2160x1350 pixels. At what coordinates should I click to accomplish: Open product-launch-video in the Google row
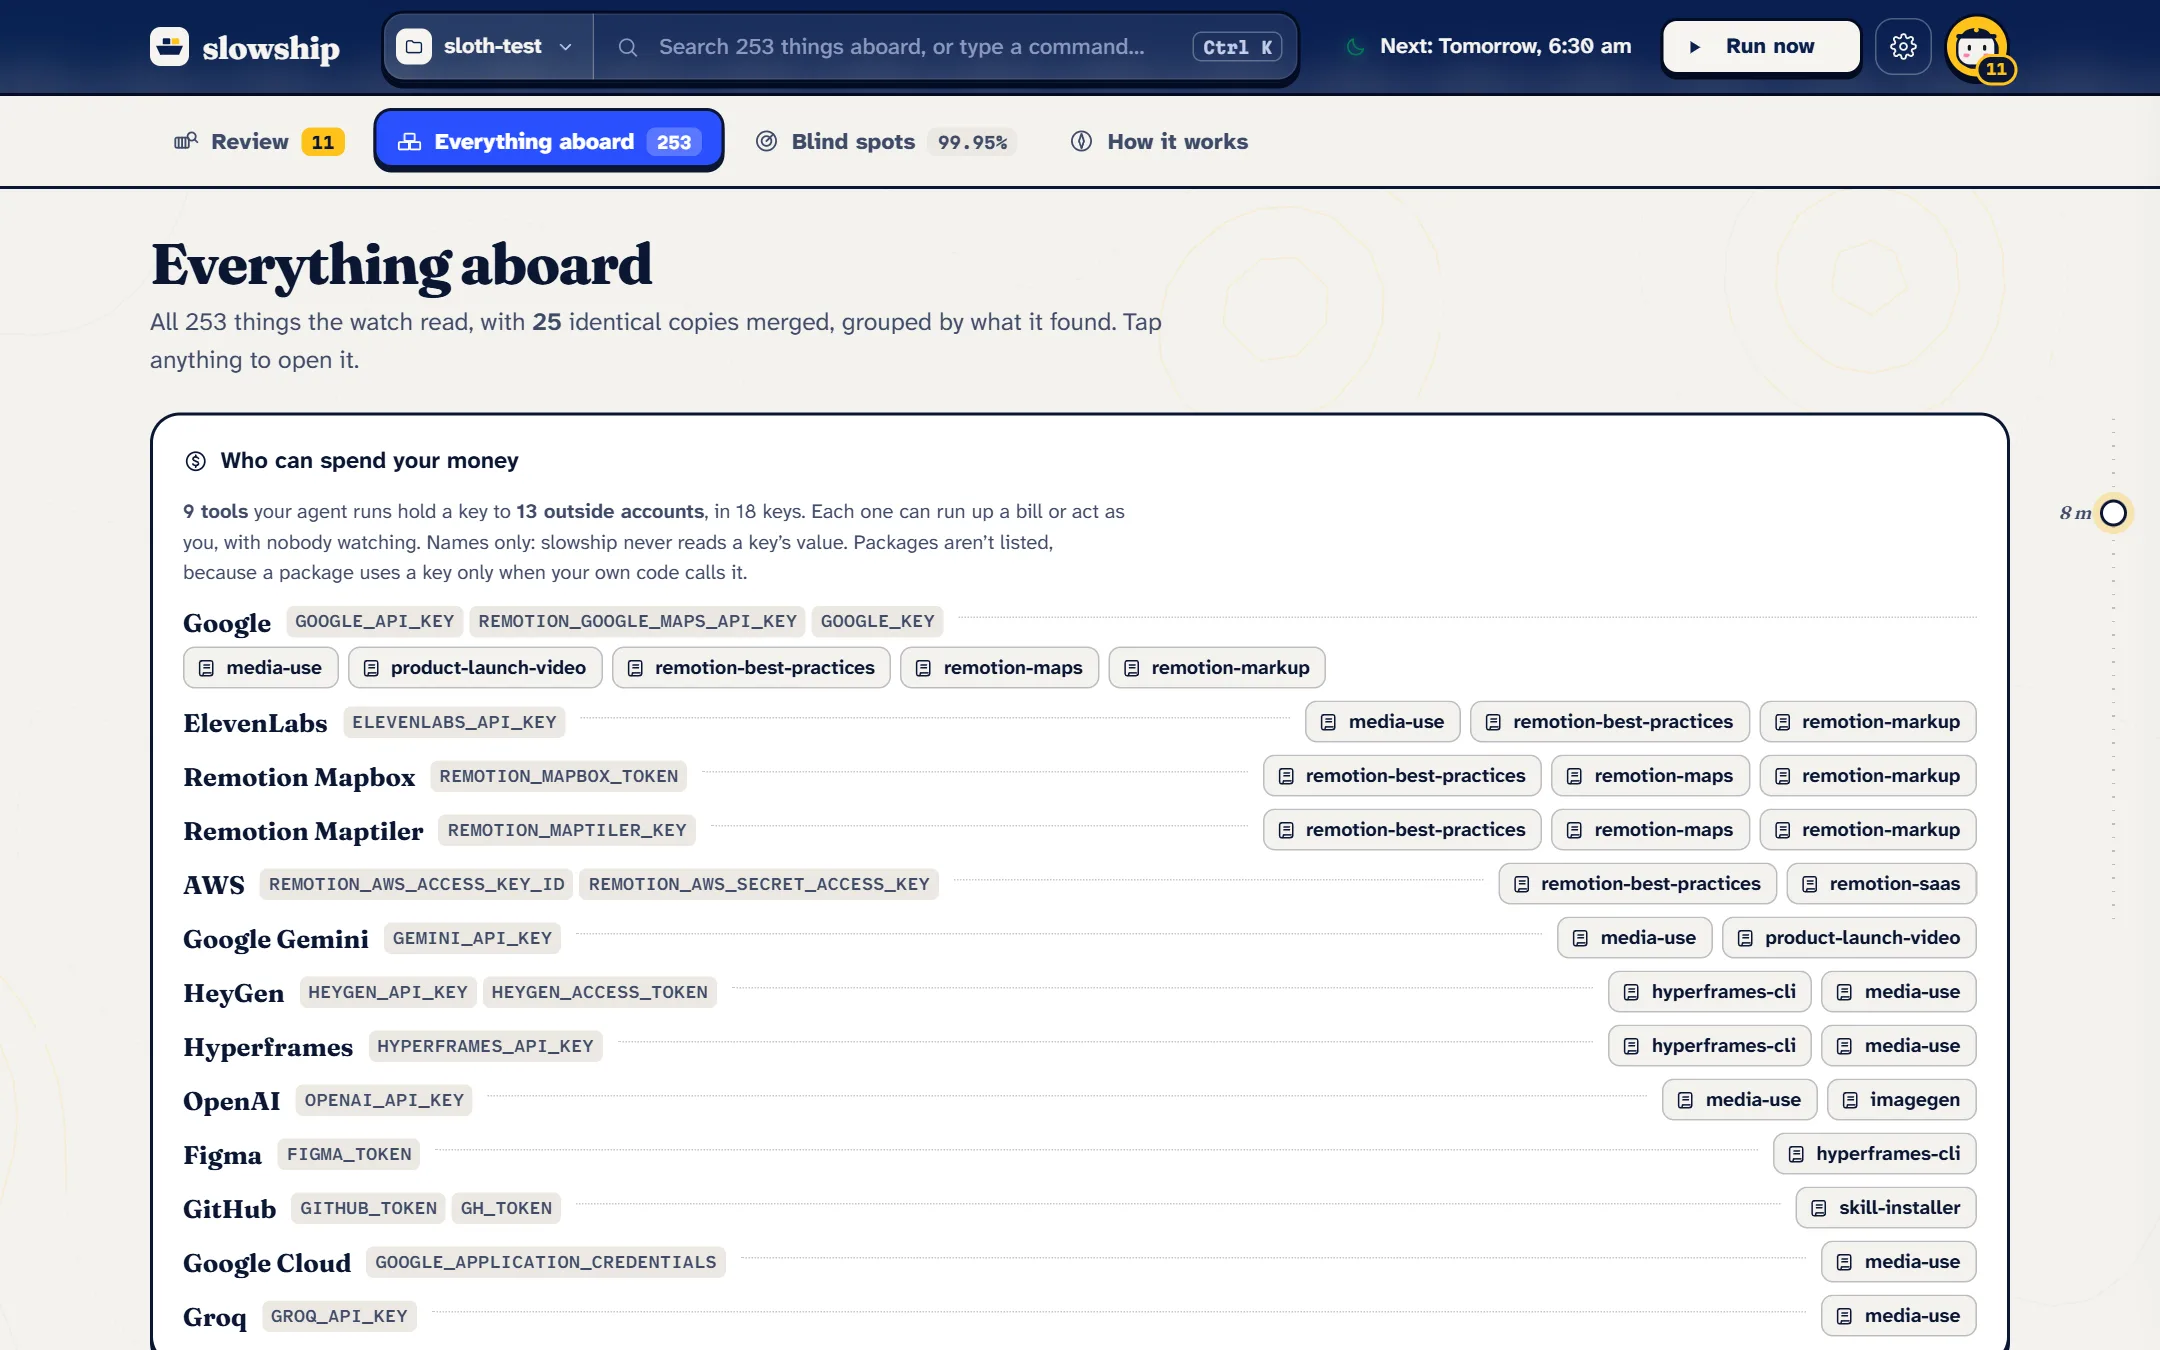[x=474, y=667]
